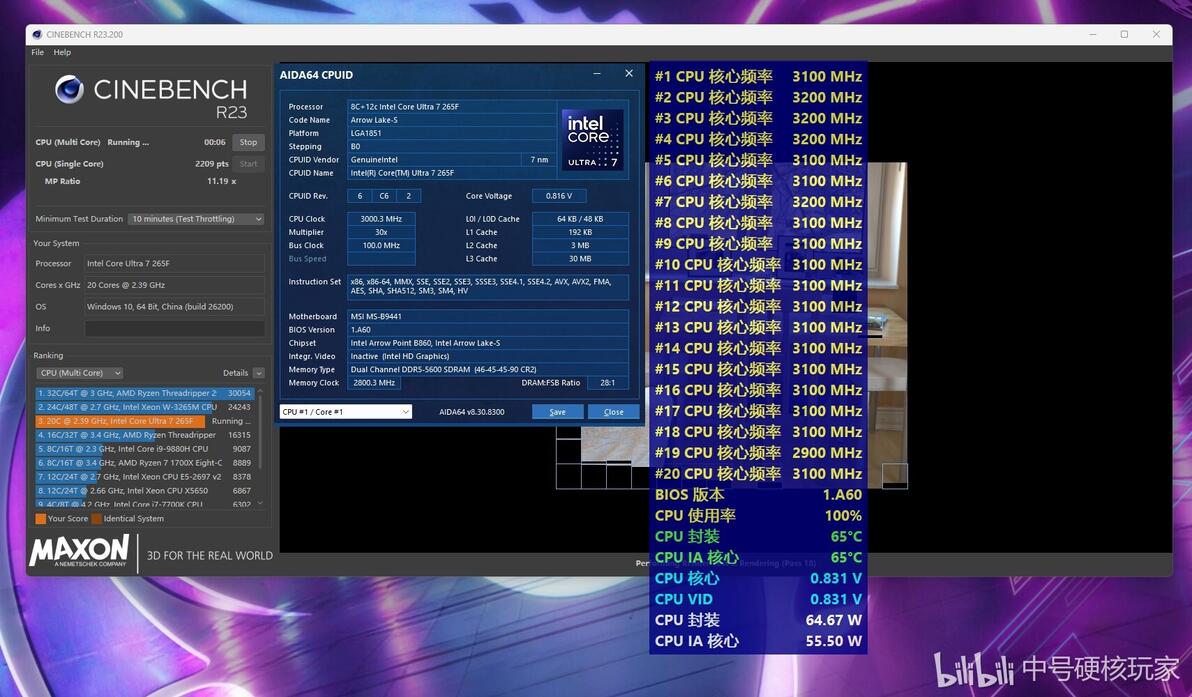The width and height of the screenshot is (1192, 697).
Task: Select the Xeon E5-2697 v2 ranking row
Action: coord(144,477)
